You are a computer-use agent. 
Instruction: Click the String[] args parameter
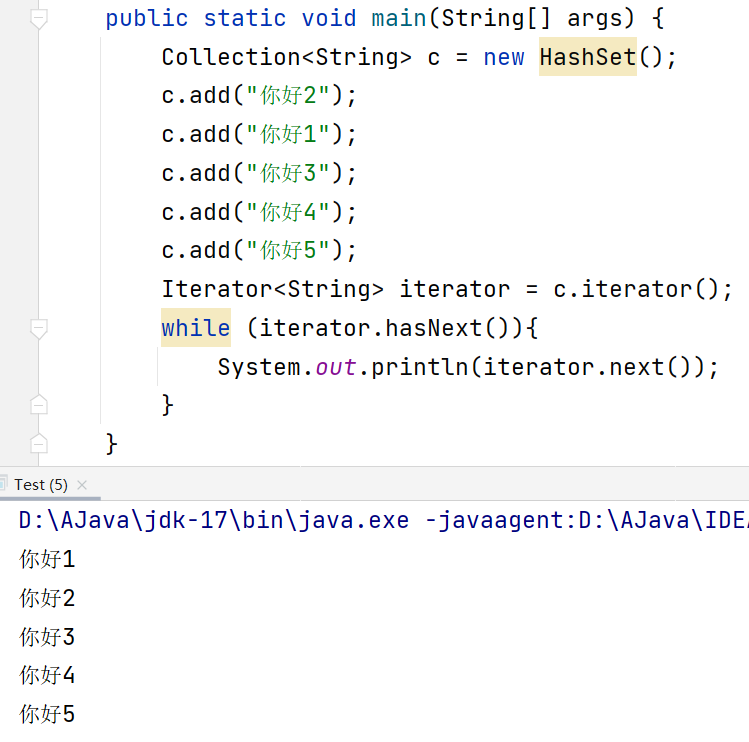click(532, 19)
